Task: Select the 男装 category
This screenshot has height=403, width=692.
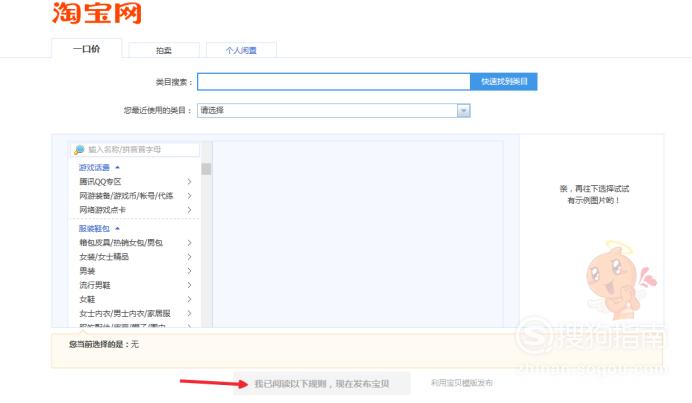Action: pos(87,271)
